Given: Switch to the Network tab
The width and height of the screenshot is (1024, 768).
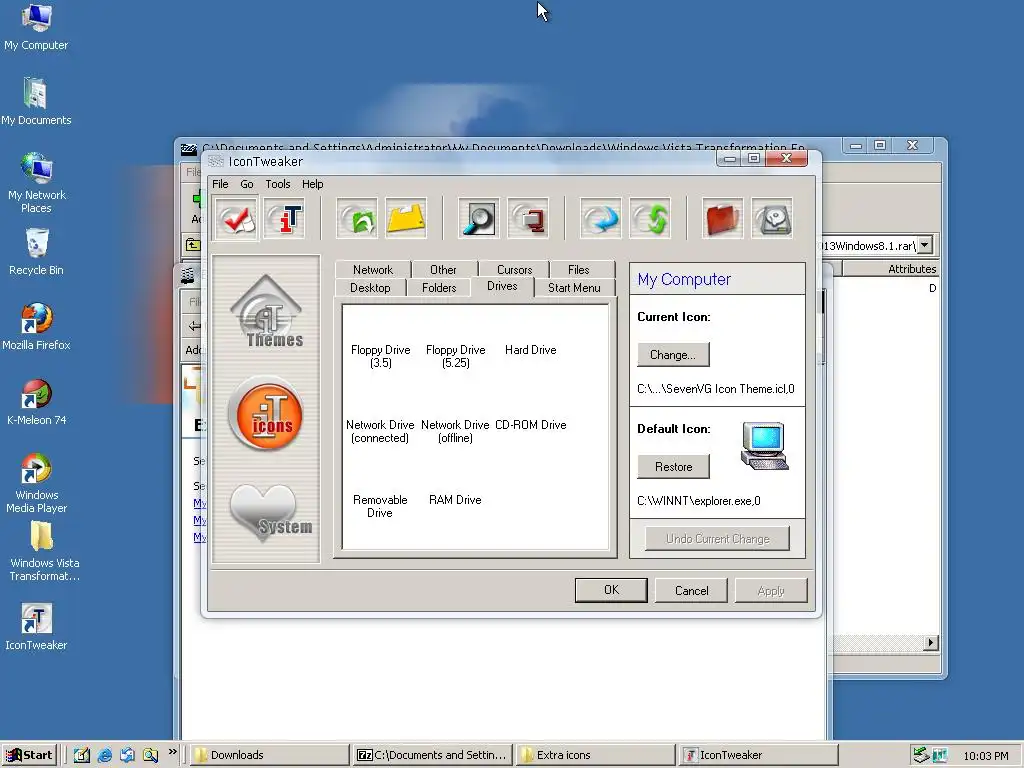Looking at the screenshot, I should click(373, 269).
